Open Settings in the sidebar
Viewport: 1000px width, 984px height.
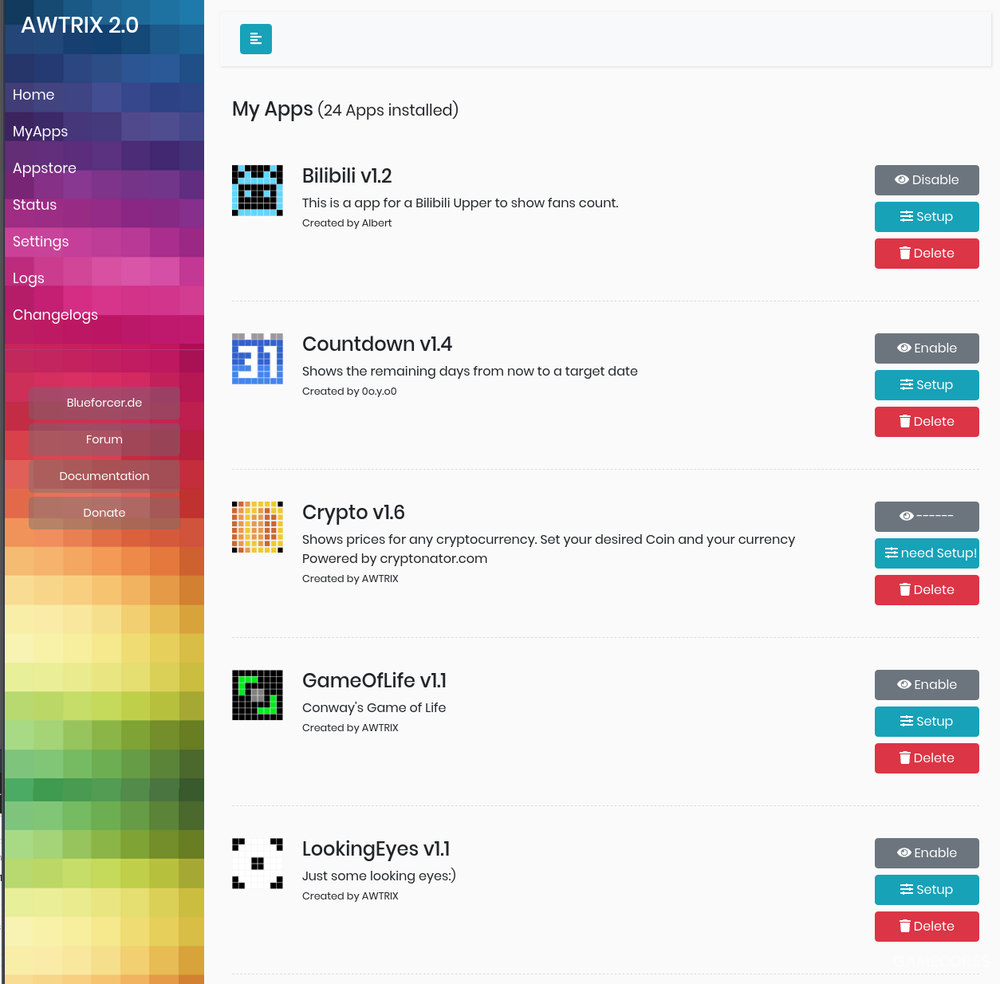[x=41, y=242]
